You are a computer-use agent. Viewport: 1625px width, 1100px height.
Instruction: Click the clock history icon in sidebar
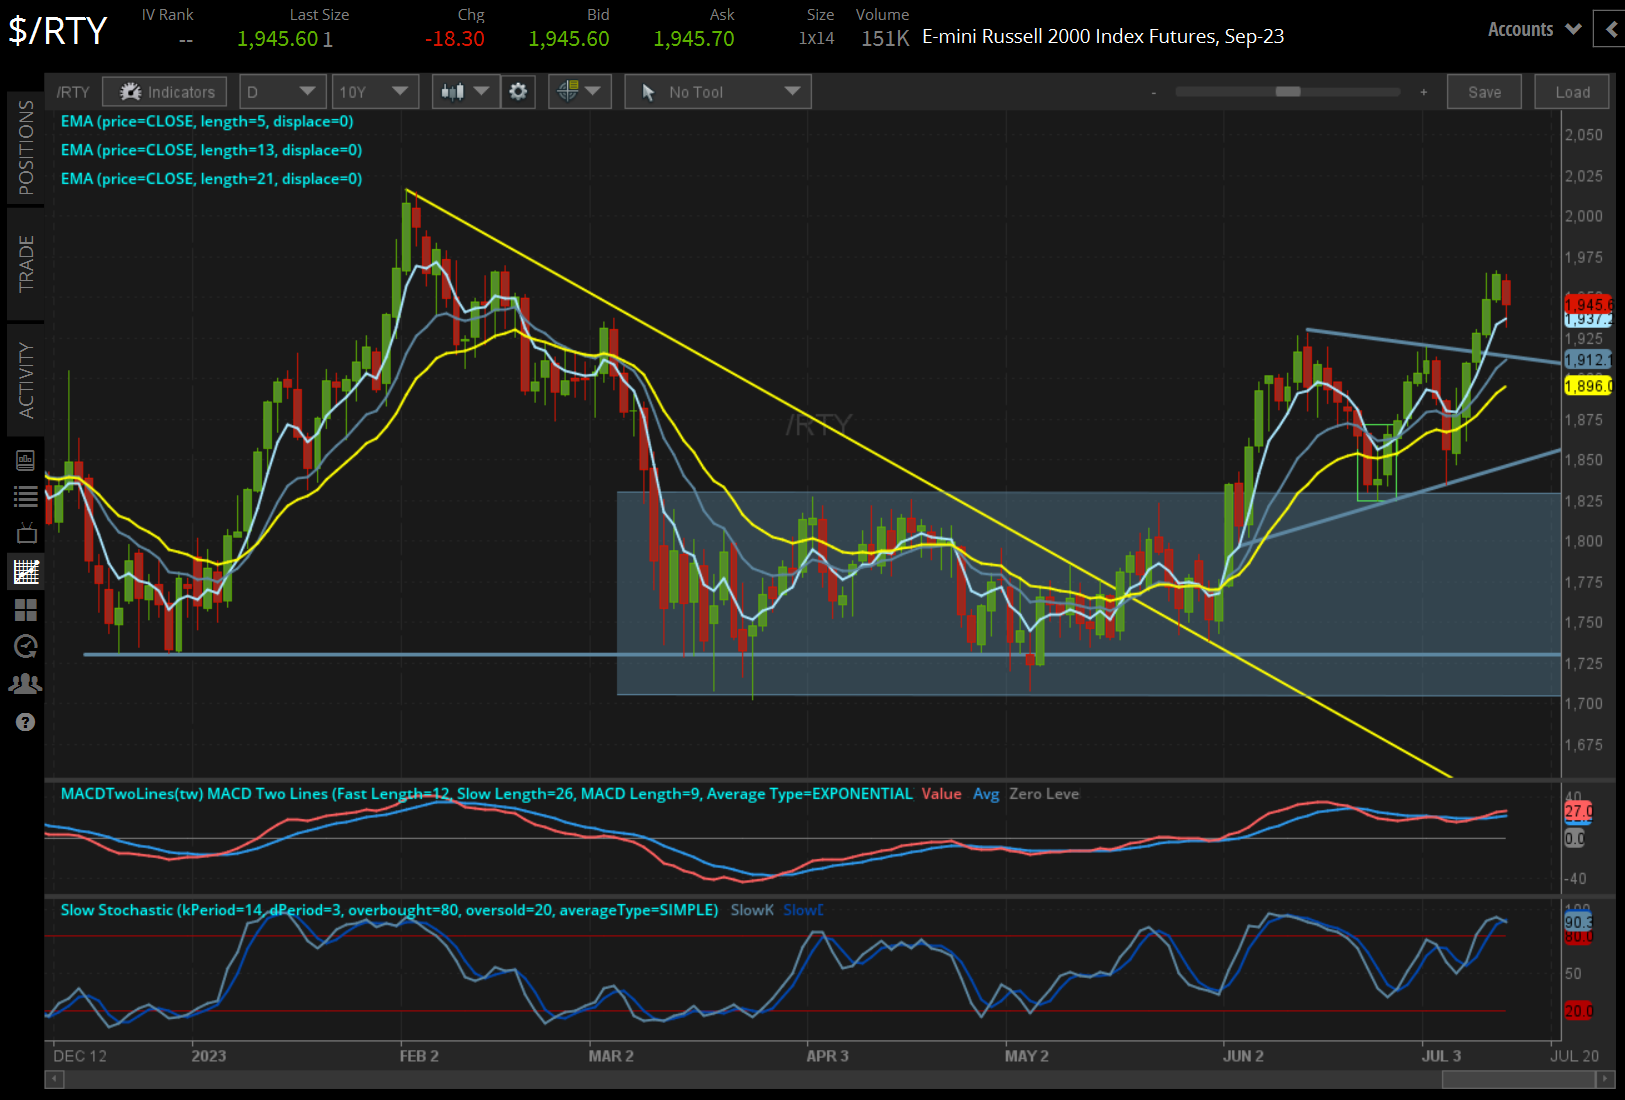(25, 645)
